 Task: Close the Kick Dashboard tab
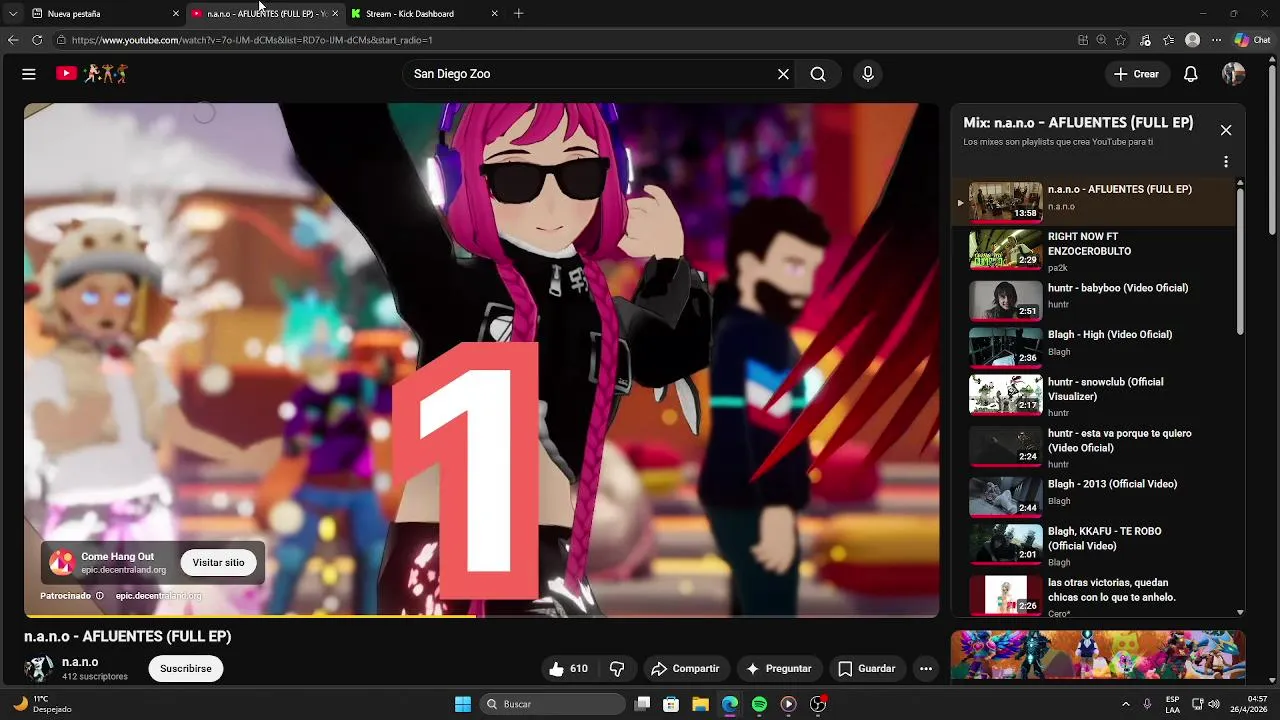(x=494, y=14)
